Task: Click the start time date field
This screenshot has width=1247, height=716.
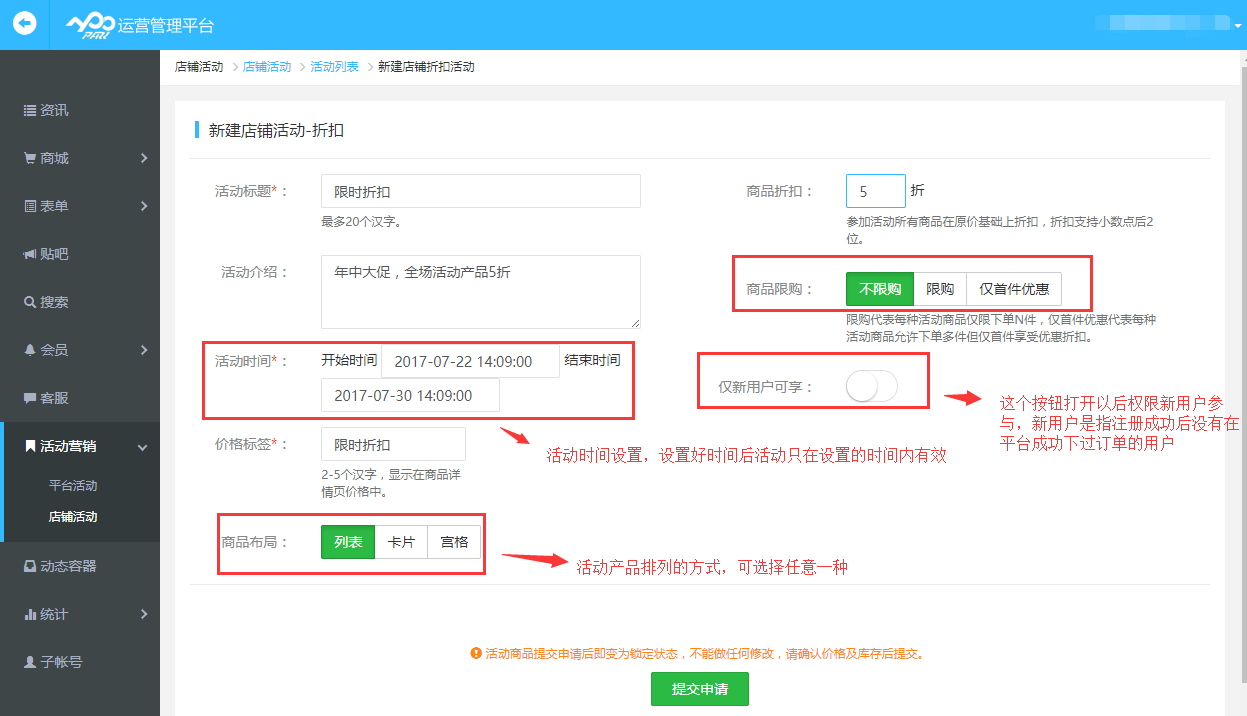Action: click(470, 361)
